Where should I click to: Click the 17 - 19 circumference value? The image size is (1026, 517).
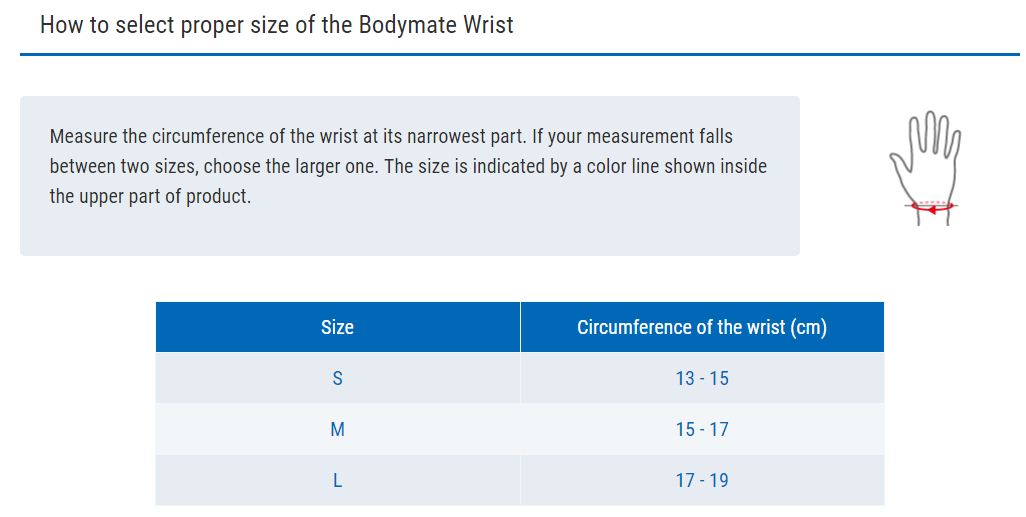click(702, 480)
